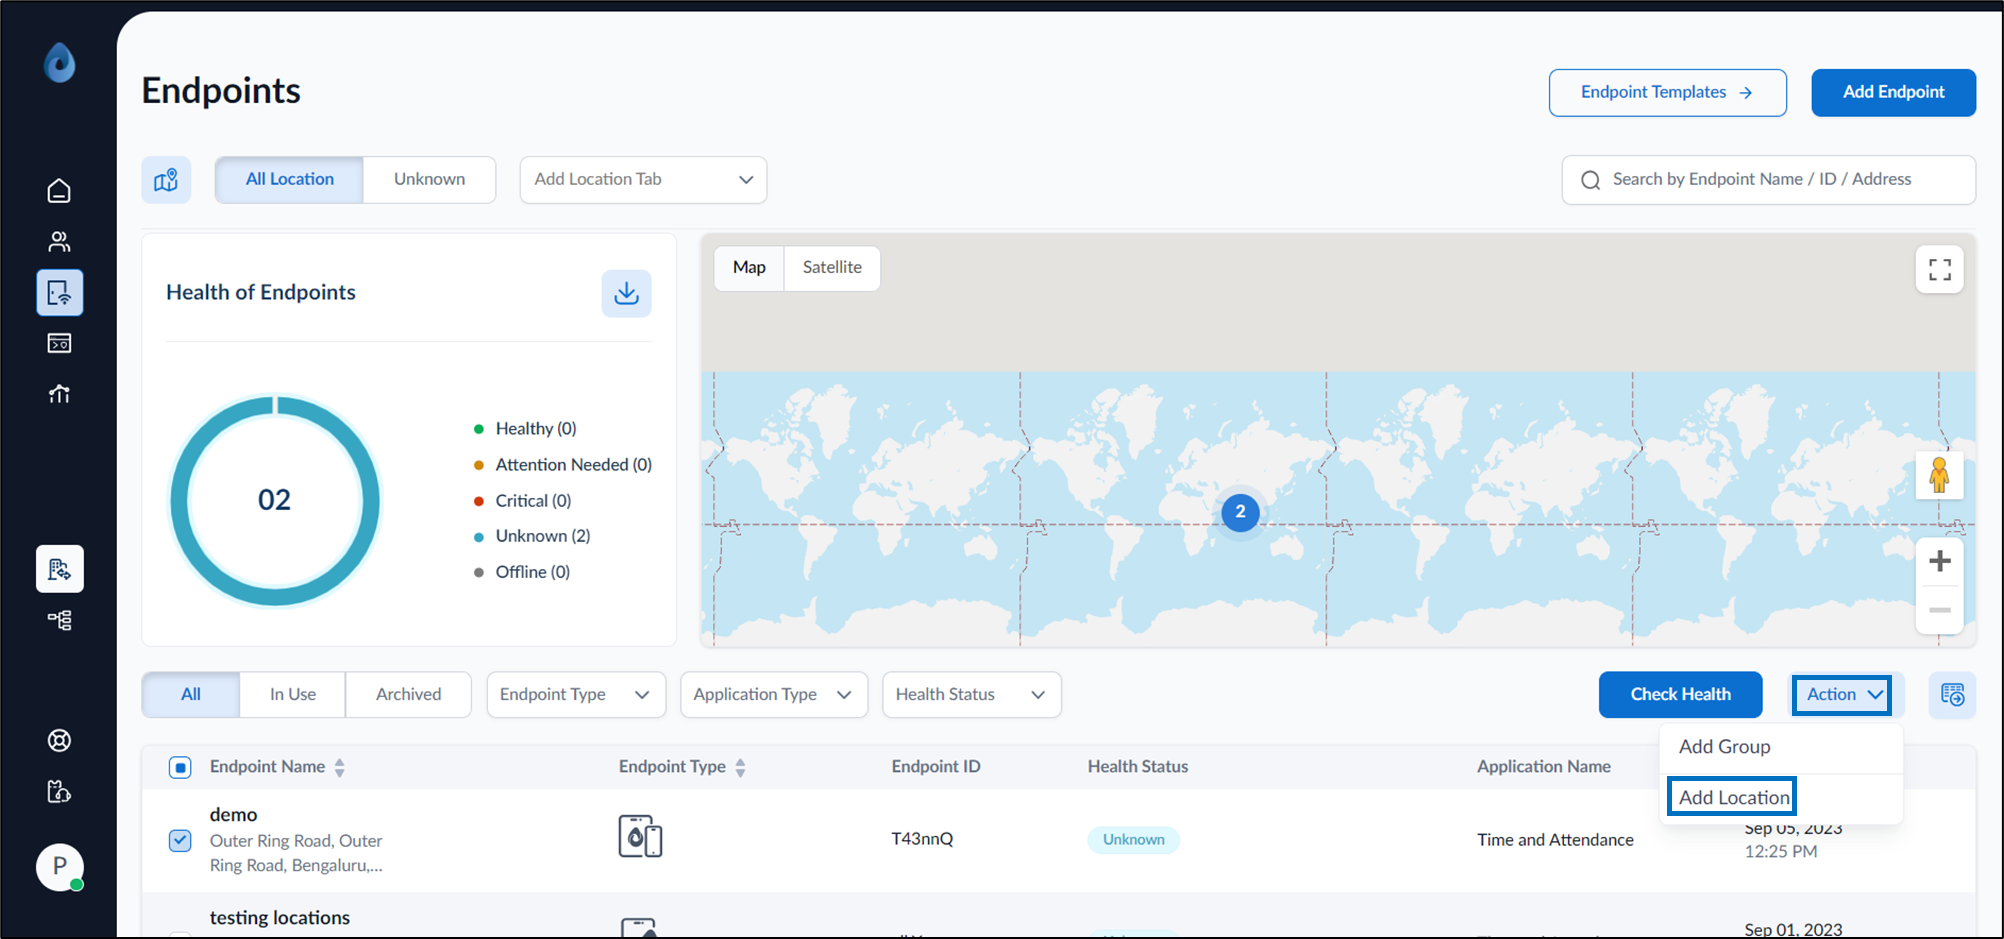Open the help lifebuoy icon in sidebar
The image size is (2004, 939).
[59, 741]
